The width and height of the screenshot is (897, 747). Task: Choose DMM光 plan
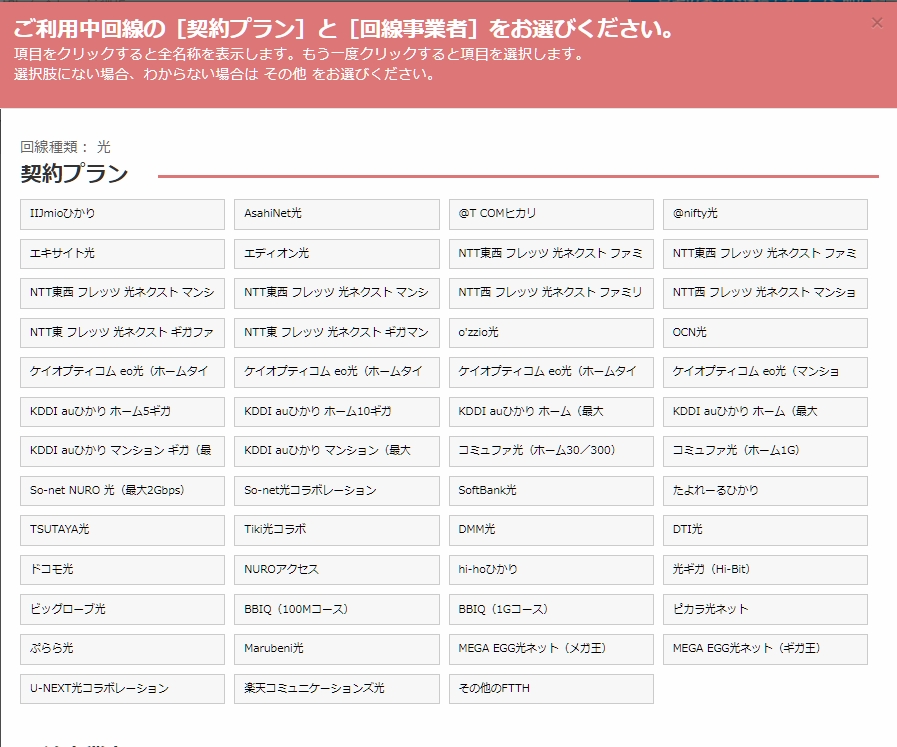(551, 530)
